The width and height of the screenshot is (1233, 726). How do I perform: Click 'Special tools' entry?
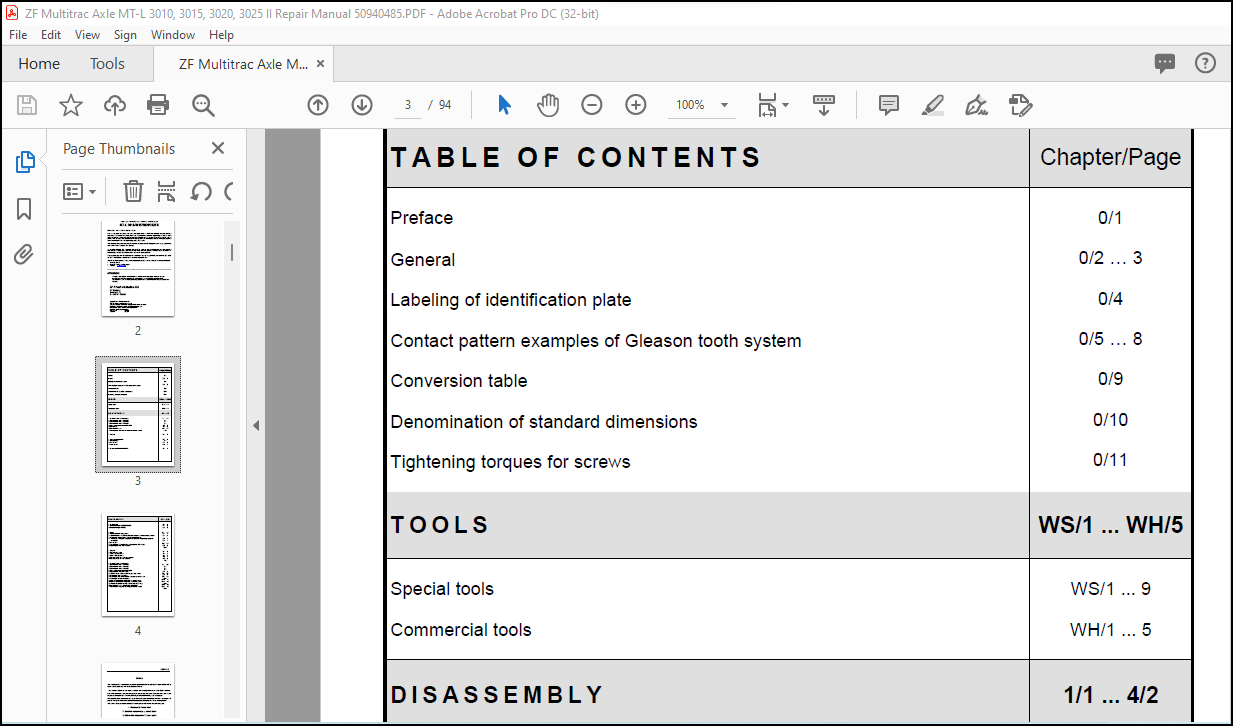(x=442, y=589)
